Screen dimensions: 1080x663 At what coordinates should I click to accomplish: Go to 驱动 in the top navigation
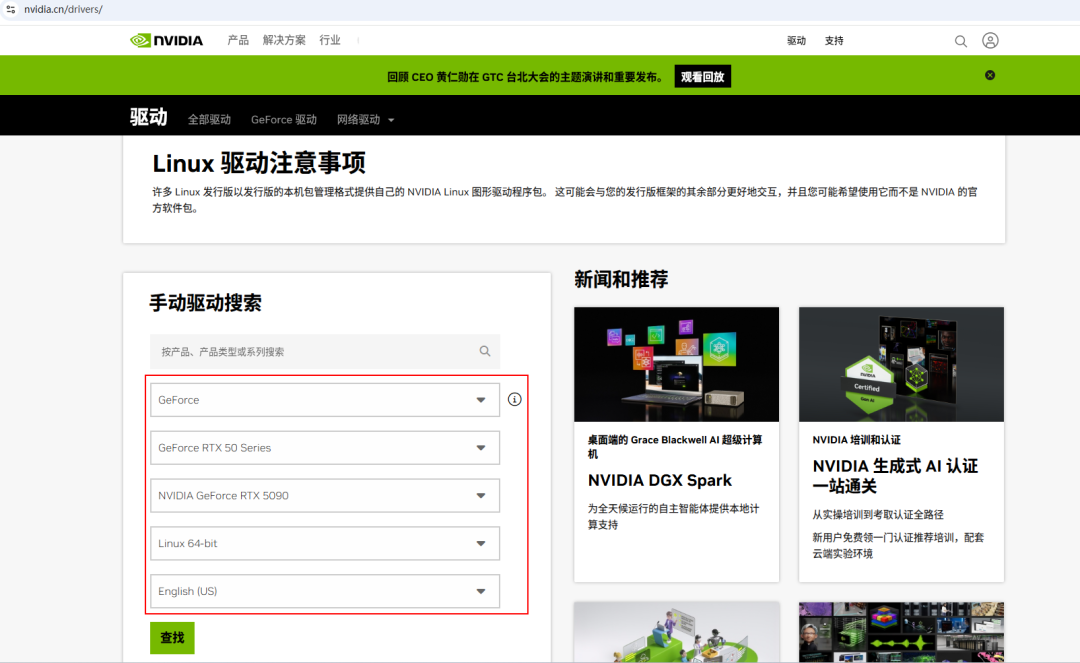point(796,41)
